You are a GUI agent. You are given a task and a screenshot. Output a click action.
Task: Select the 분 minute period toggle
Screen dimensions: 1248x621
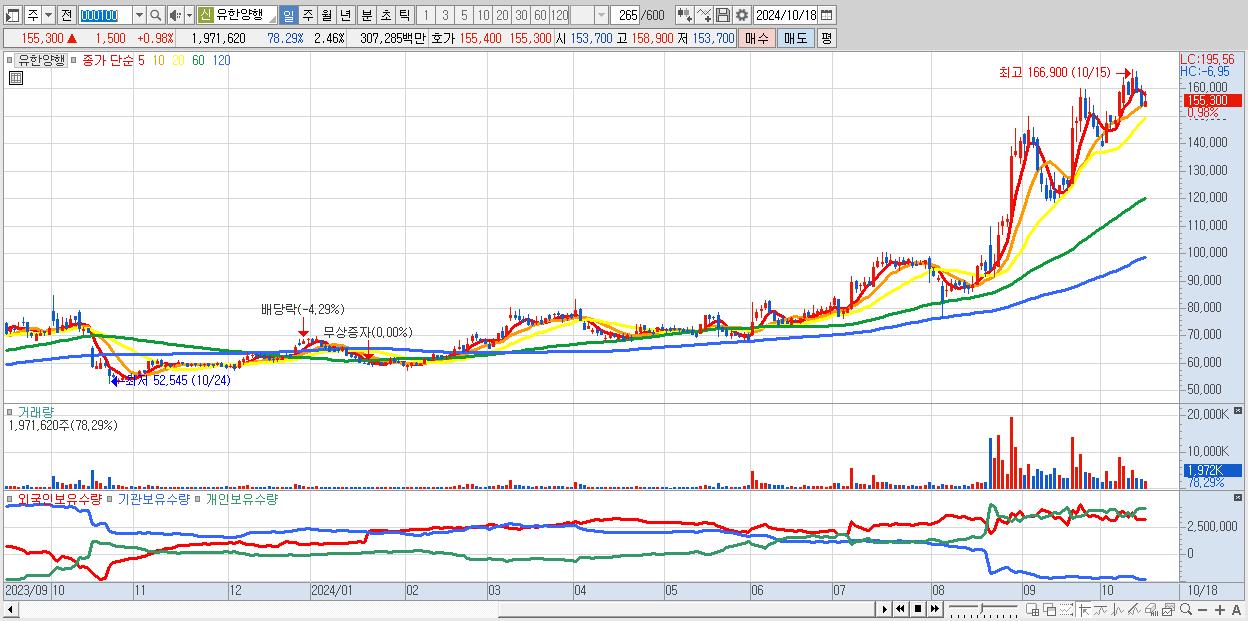coord(367,15)
